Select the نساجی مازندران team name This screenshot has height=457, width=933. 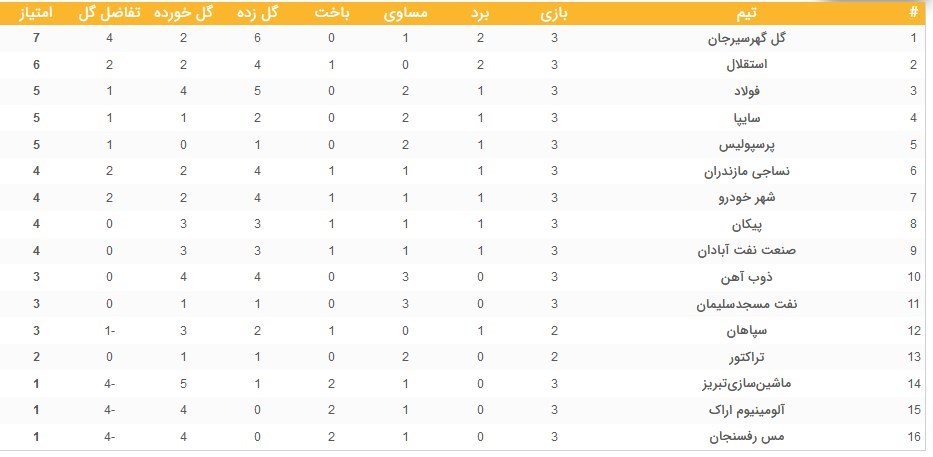[747, 171]
